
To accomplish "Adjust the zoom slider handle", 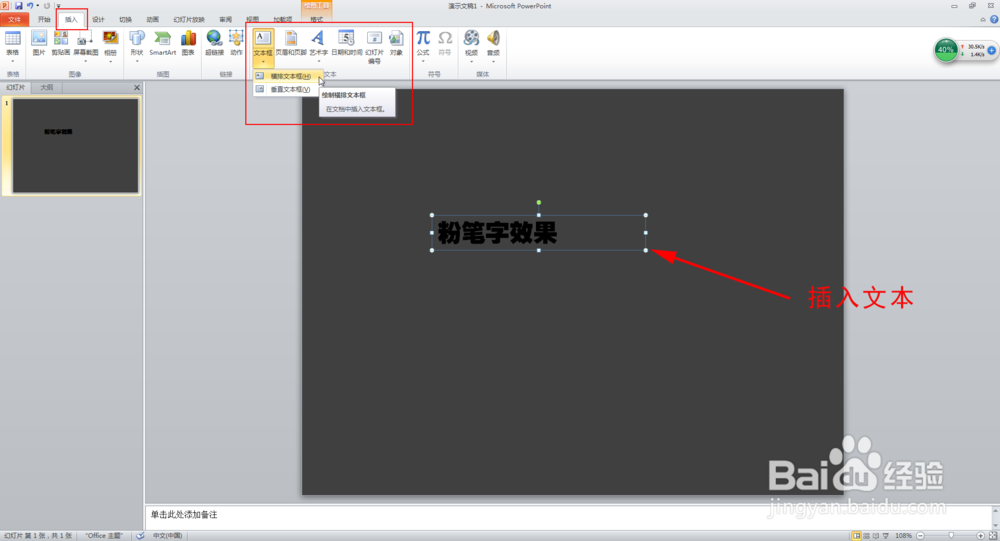I will tap(952, 536).
